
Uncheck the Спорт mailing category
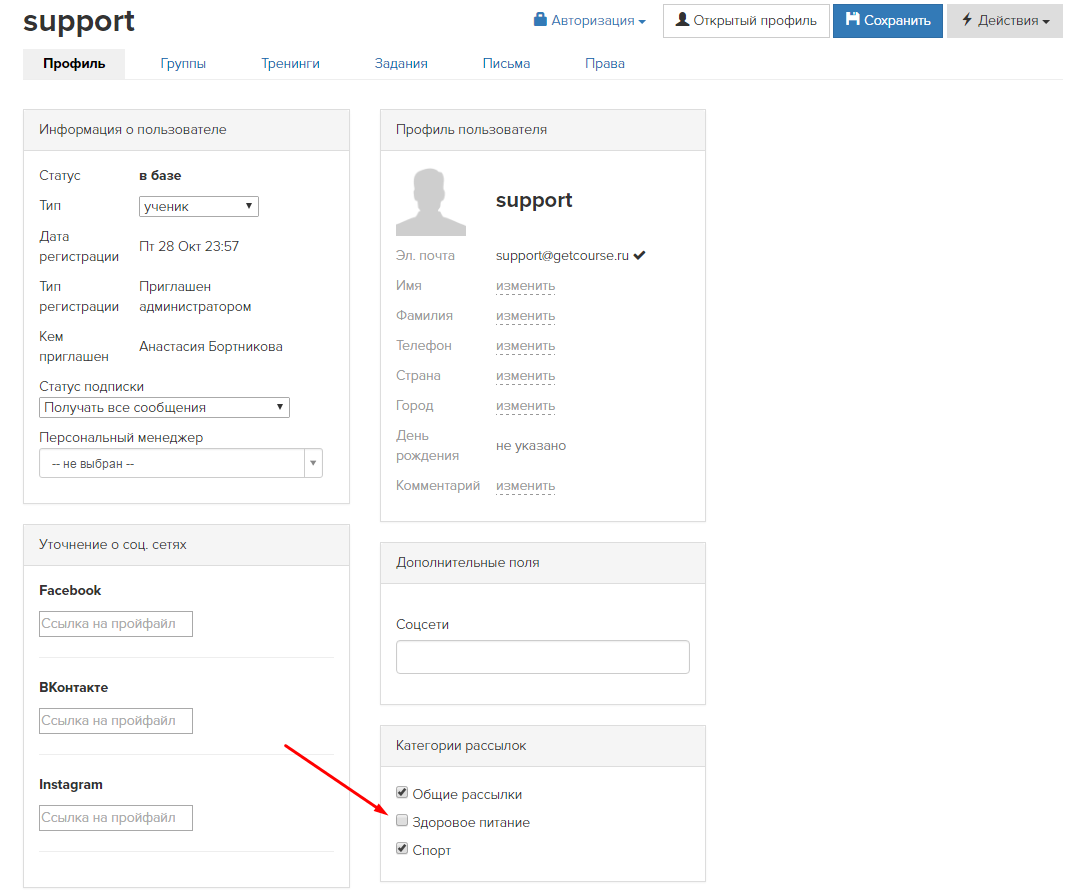point(402,848)
